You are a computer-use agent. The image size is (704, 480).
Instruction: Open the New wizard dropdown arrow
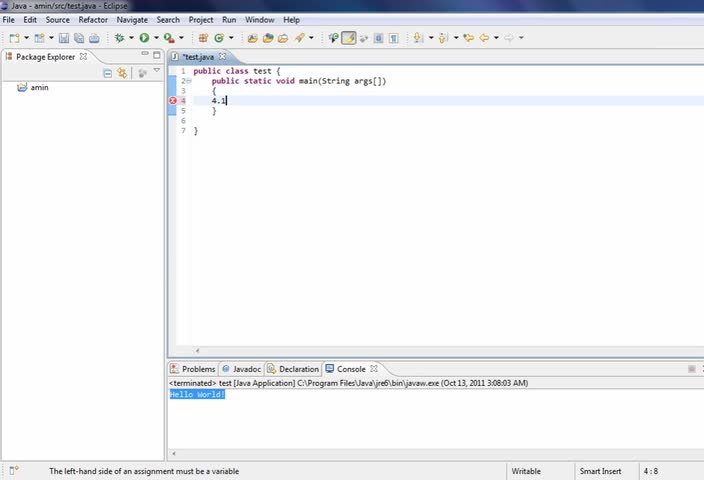click(26, 38)
